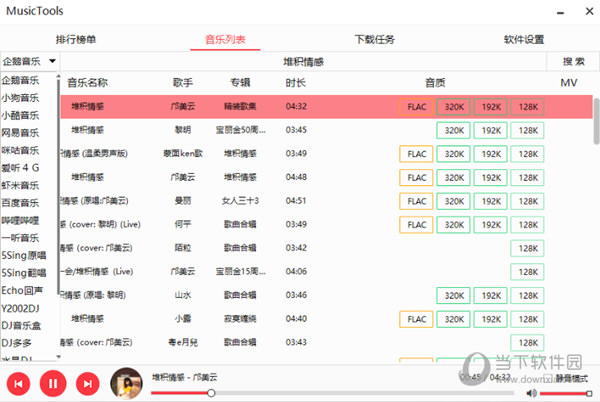
Task: Click the 歌手 column header
Action: click(183, 83)
